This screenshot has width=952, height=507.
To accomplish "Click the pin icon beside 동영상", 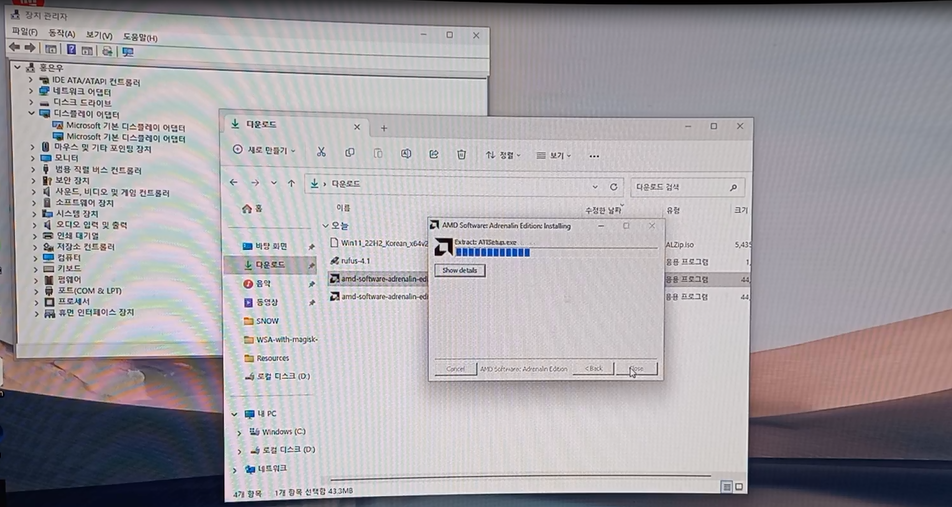I will coord(311,302).
